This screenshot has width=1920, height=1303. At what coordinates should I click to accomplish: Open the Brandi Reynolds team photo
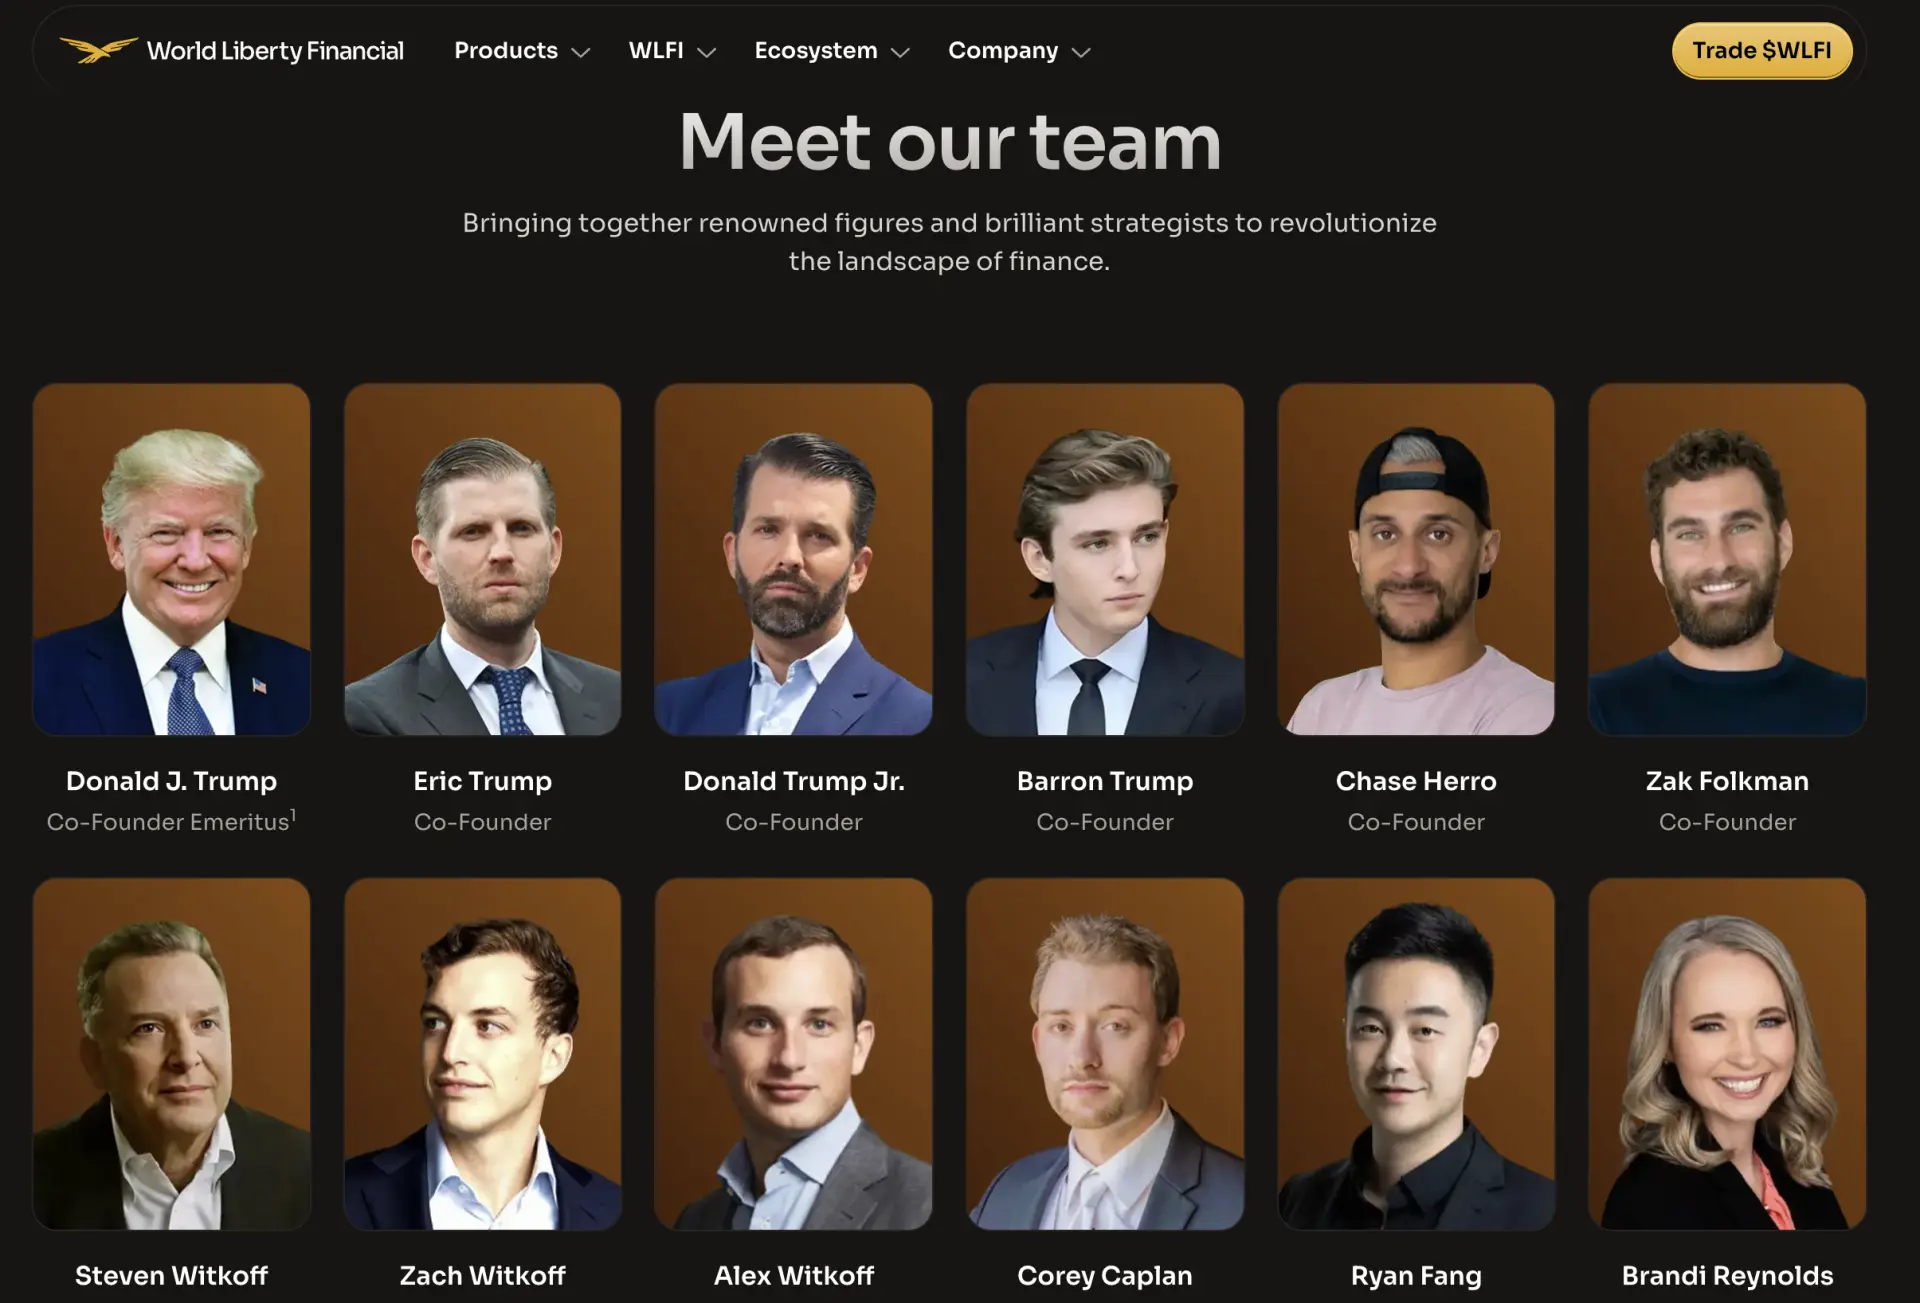(1727, 1054)
